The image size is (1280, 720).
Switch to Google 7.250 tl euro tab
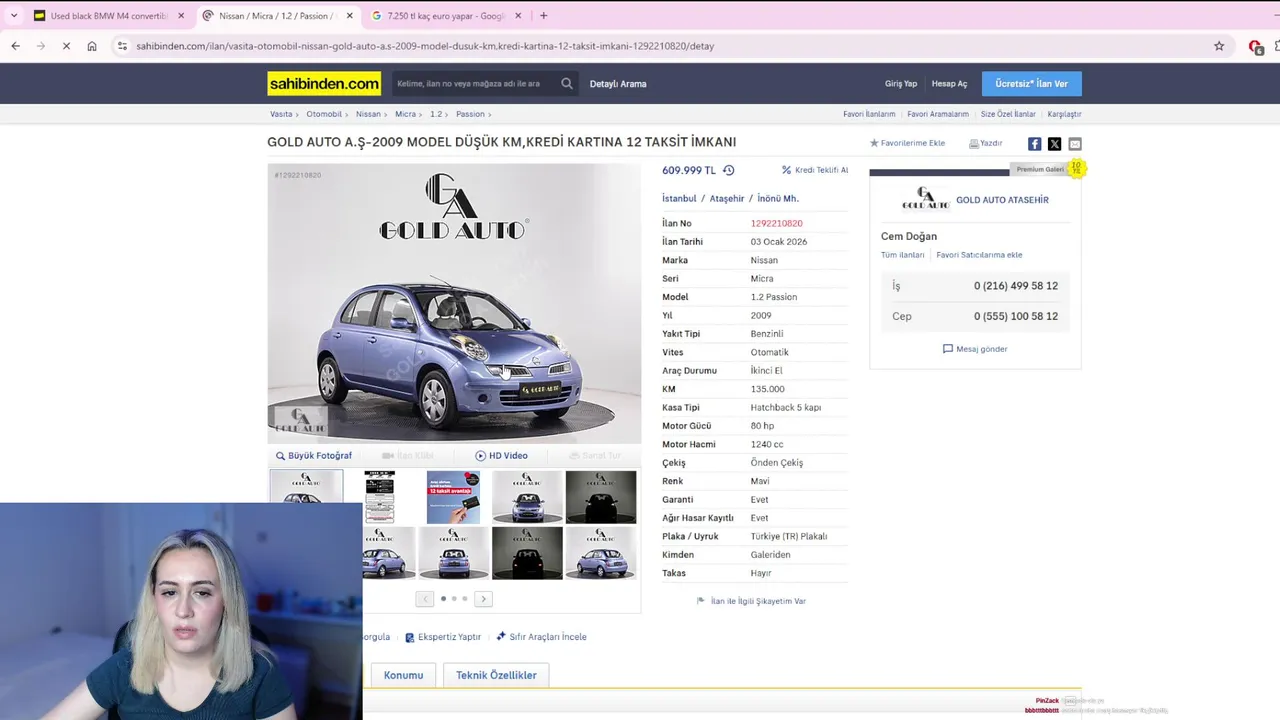(x=445, y=16)
